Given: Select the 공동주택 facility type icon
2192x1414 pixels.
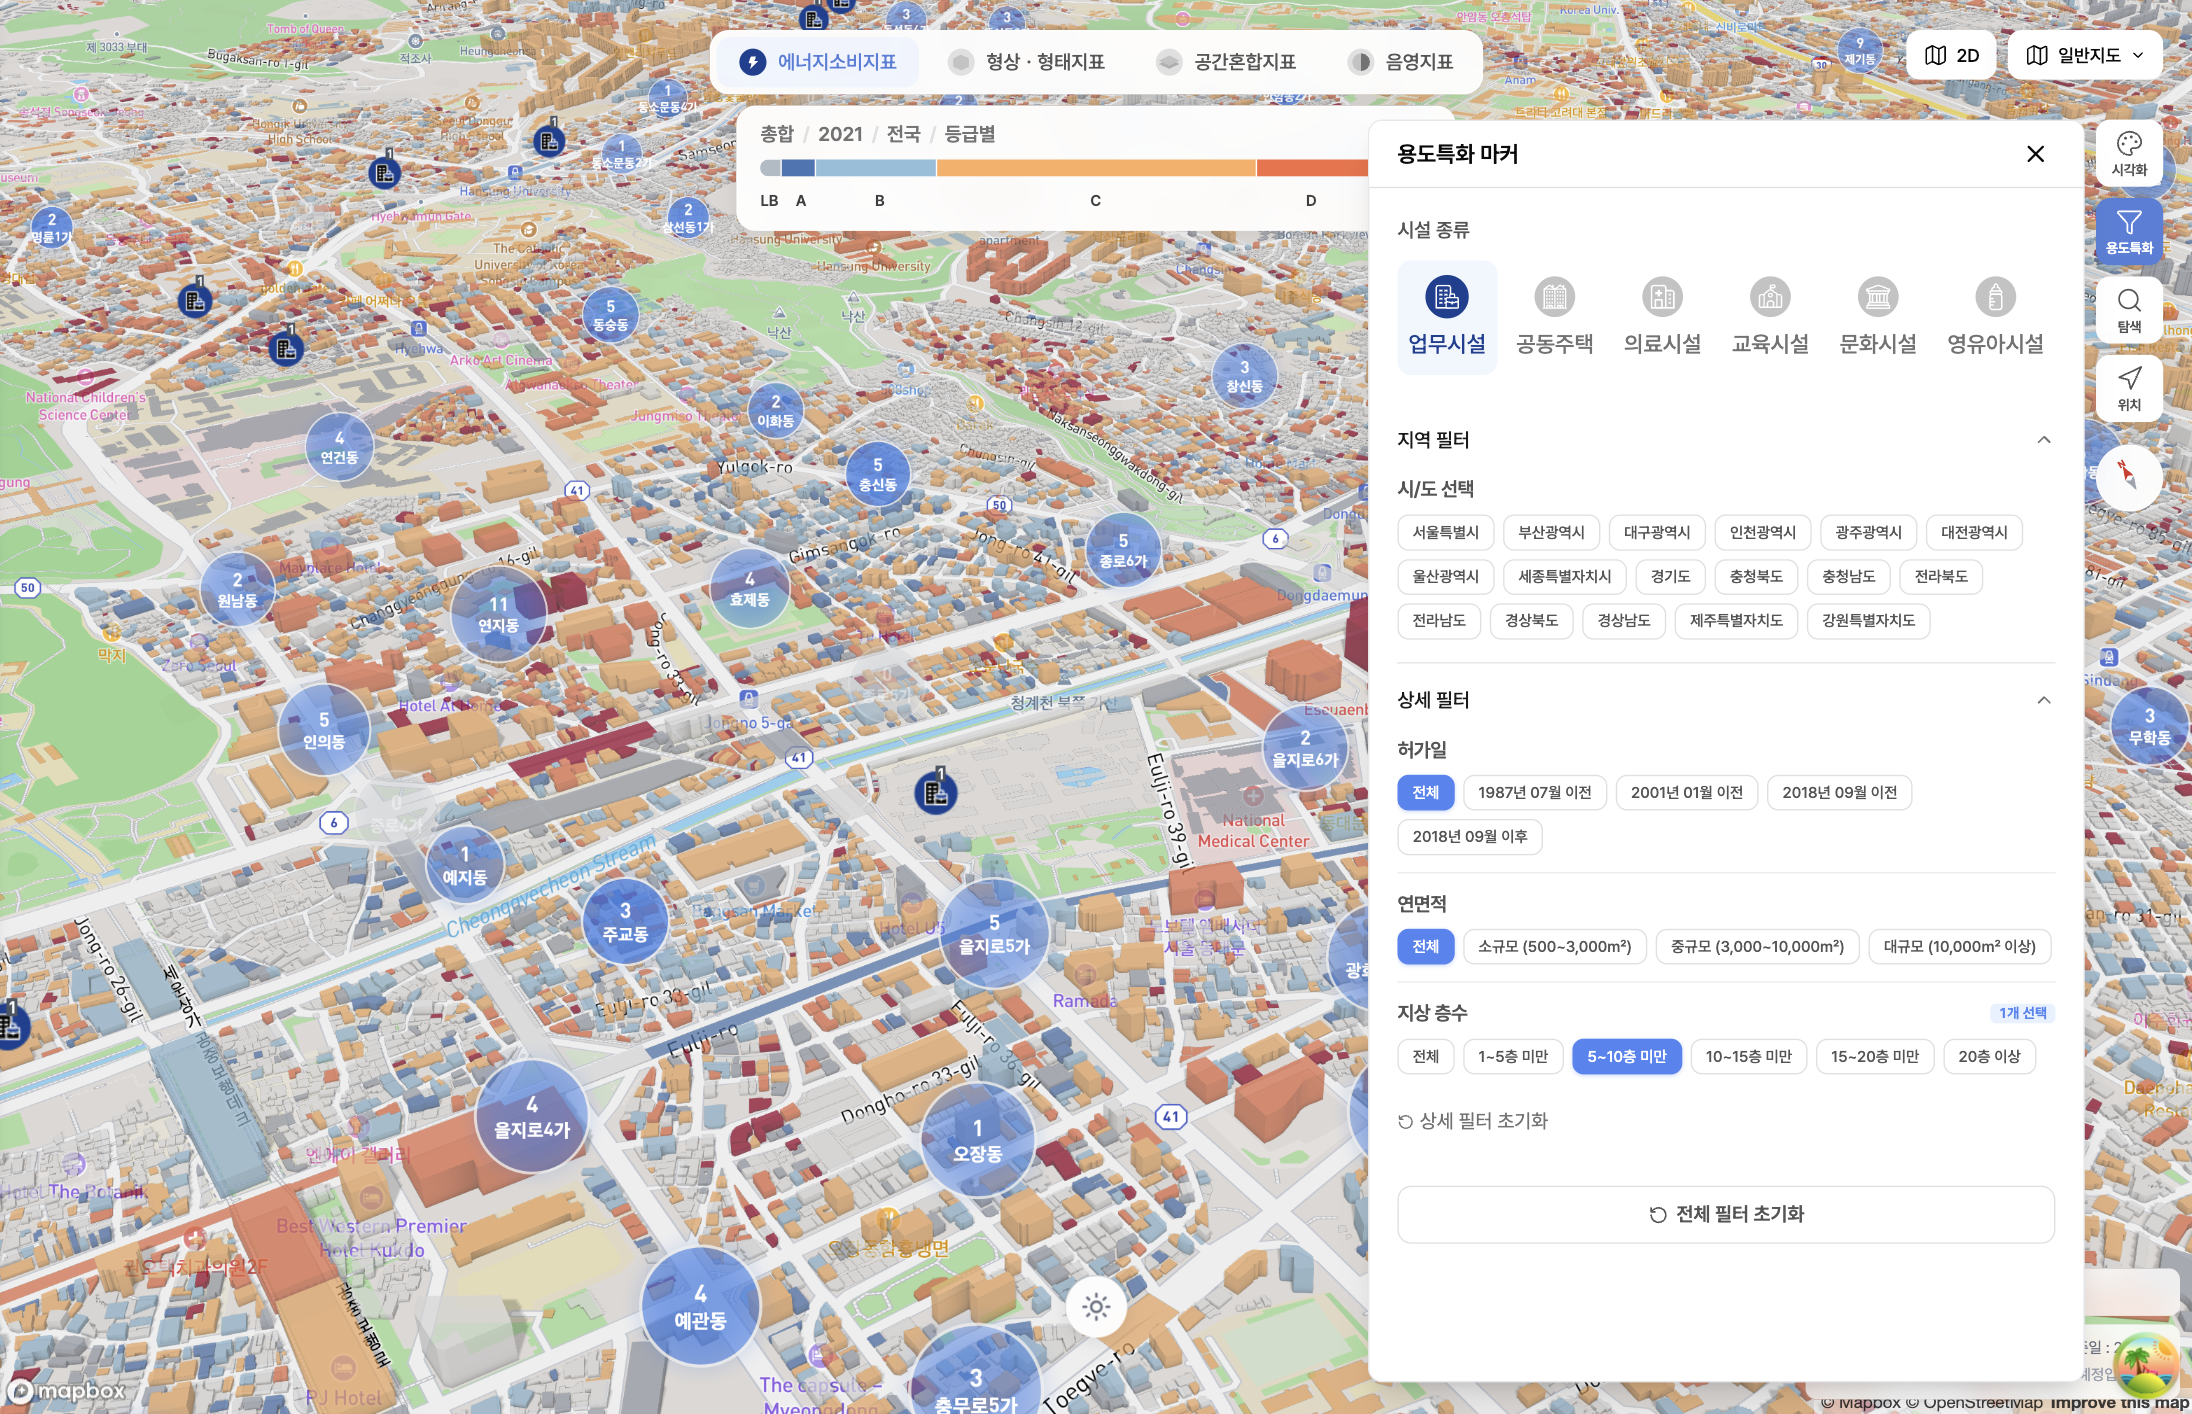Looking at the screenshot, I should click(1554, 317).
